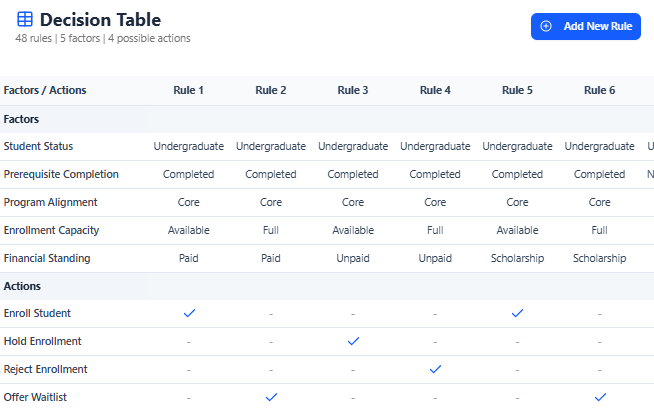Toggle Offer Waitlist checkmark for Rule 2
The height and width of the screenshot is (410, 654).
[271, 397]
